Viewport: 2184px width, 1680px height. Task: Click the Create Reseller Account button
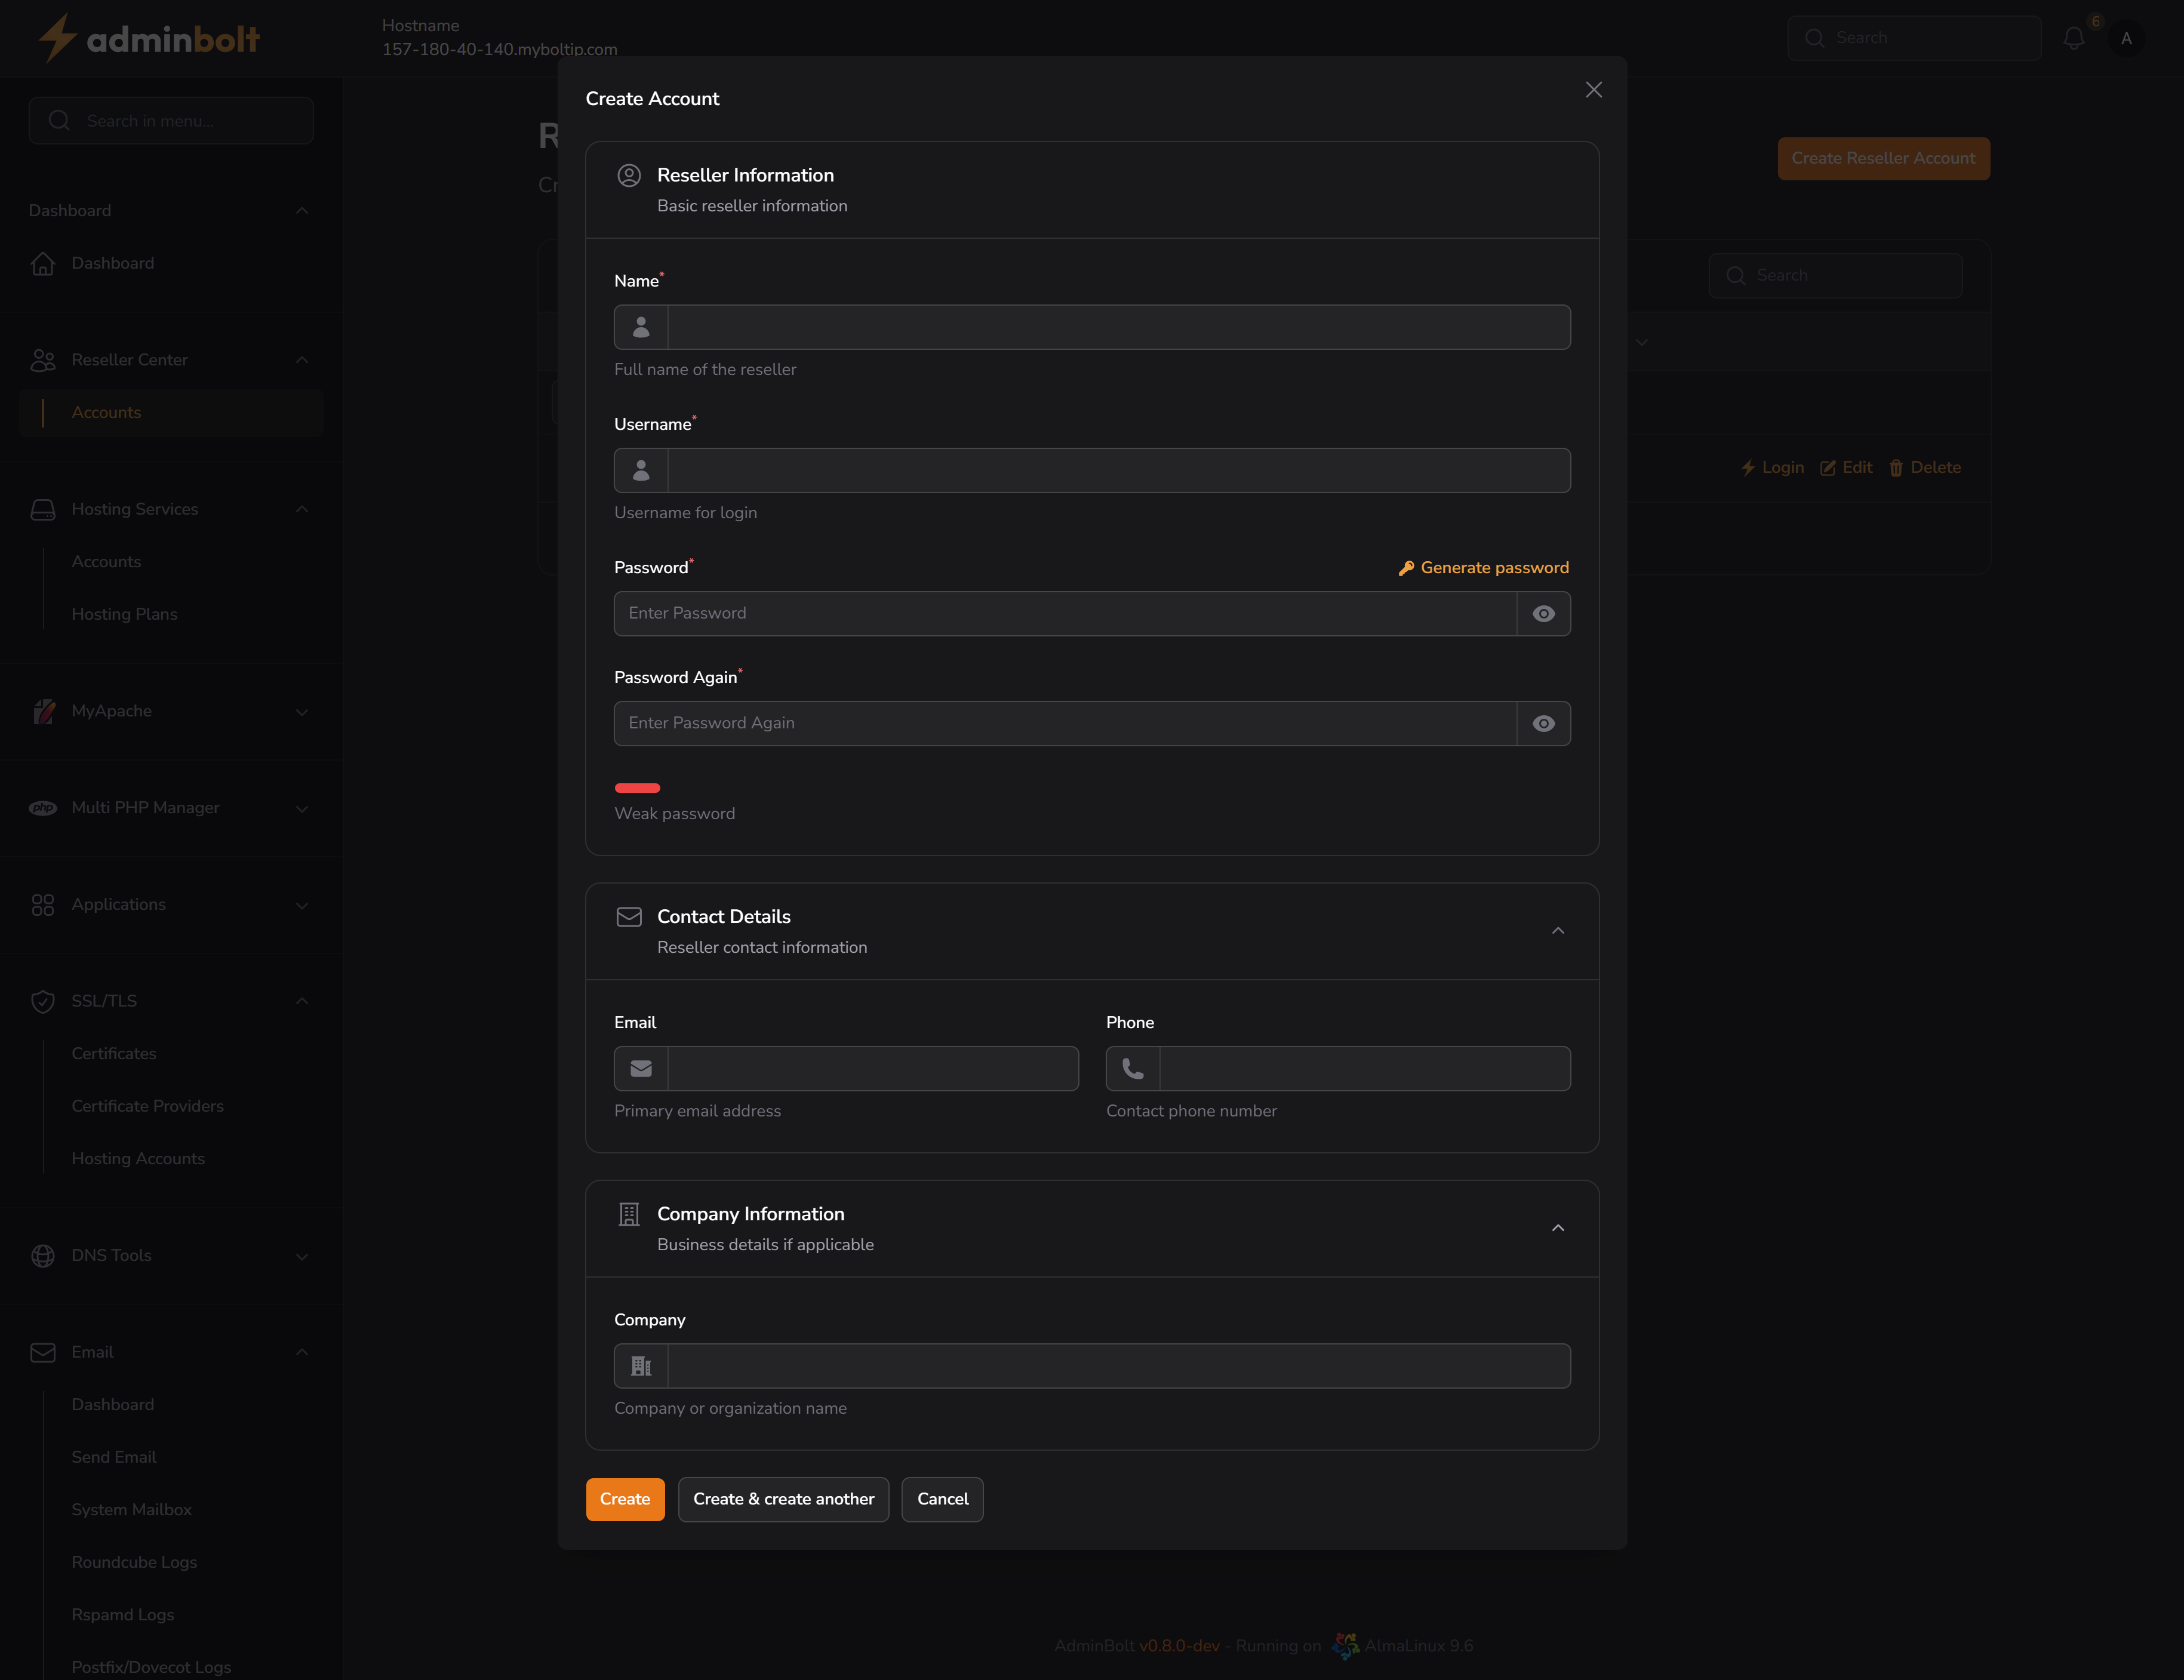tap(1883, 158)
